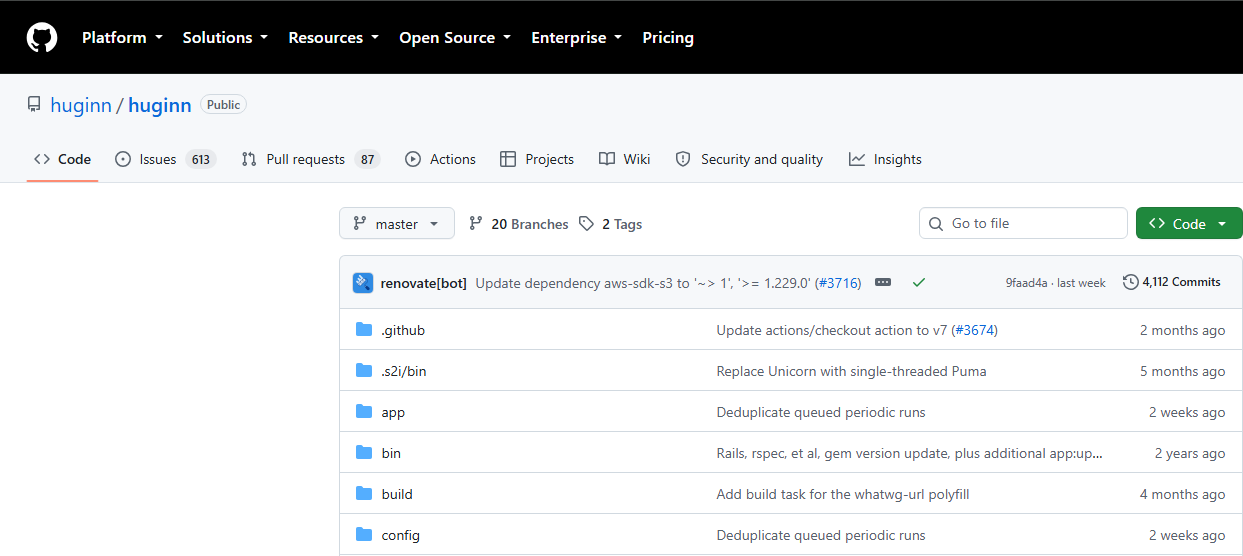Click the folder icon beside bin
This screenshot has height=556, width=1243.
click(364, 453)
